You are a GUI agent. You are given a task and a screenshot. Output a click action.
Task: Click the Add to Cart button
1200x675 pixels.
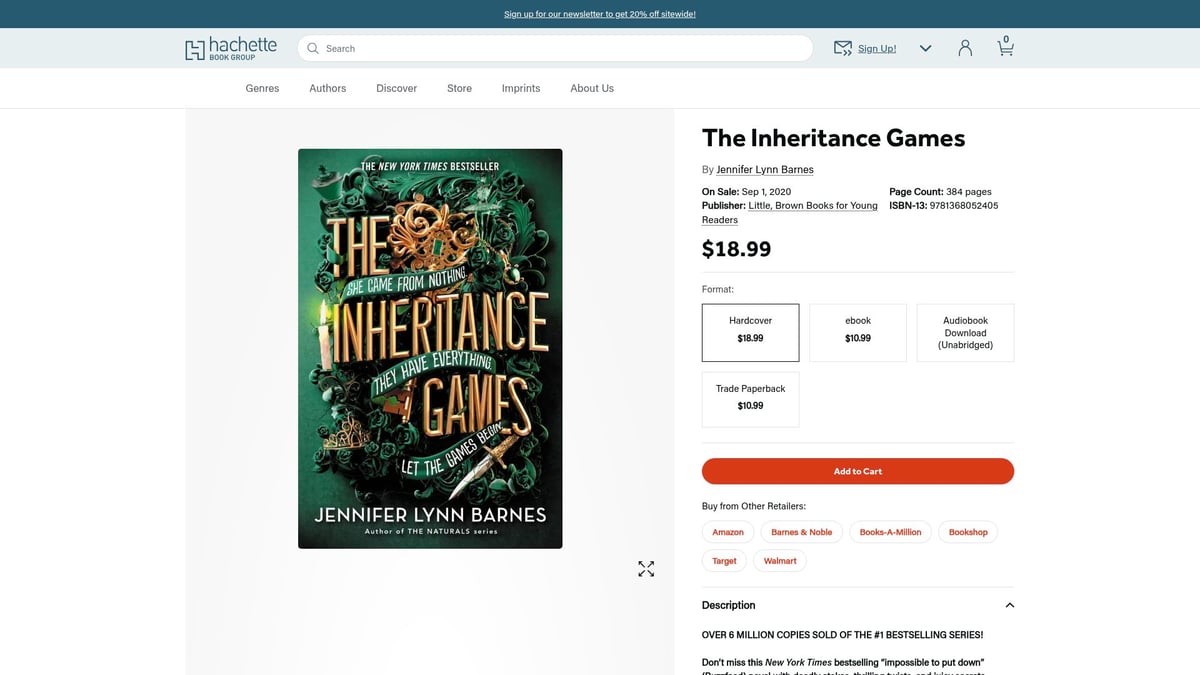pos(857,471)
